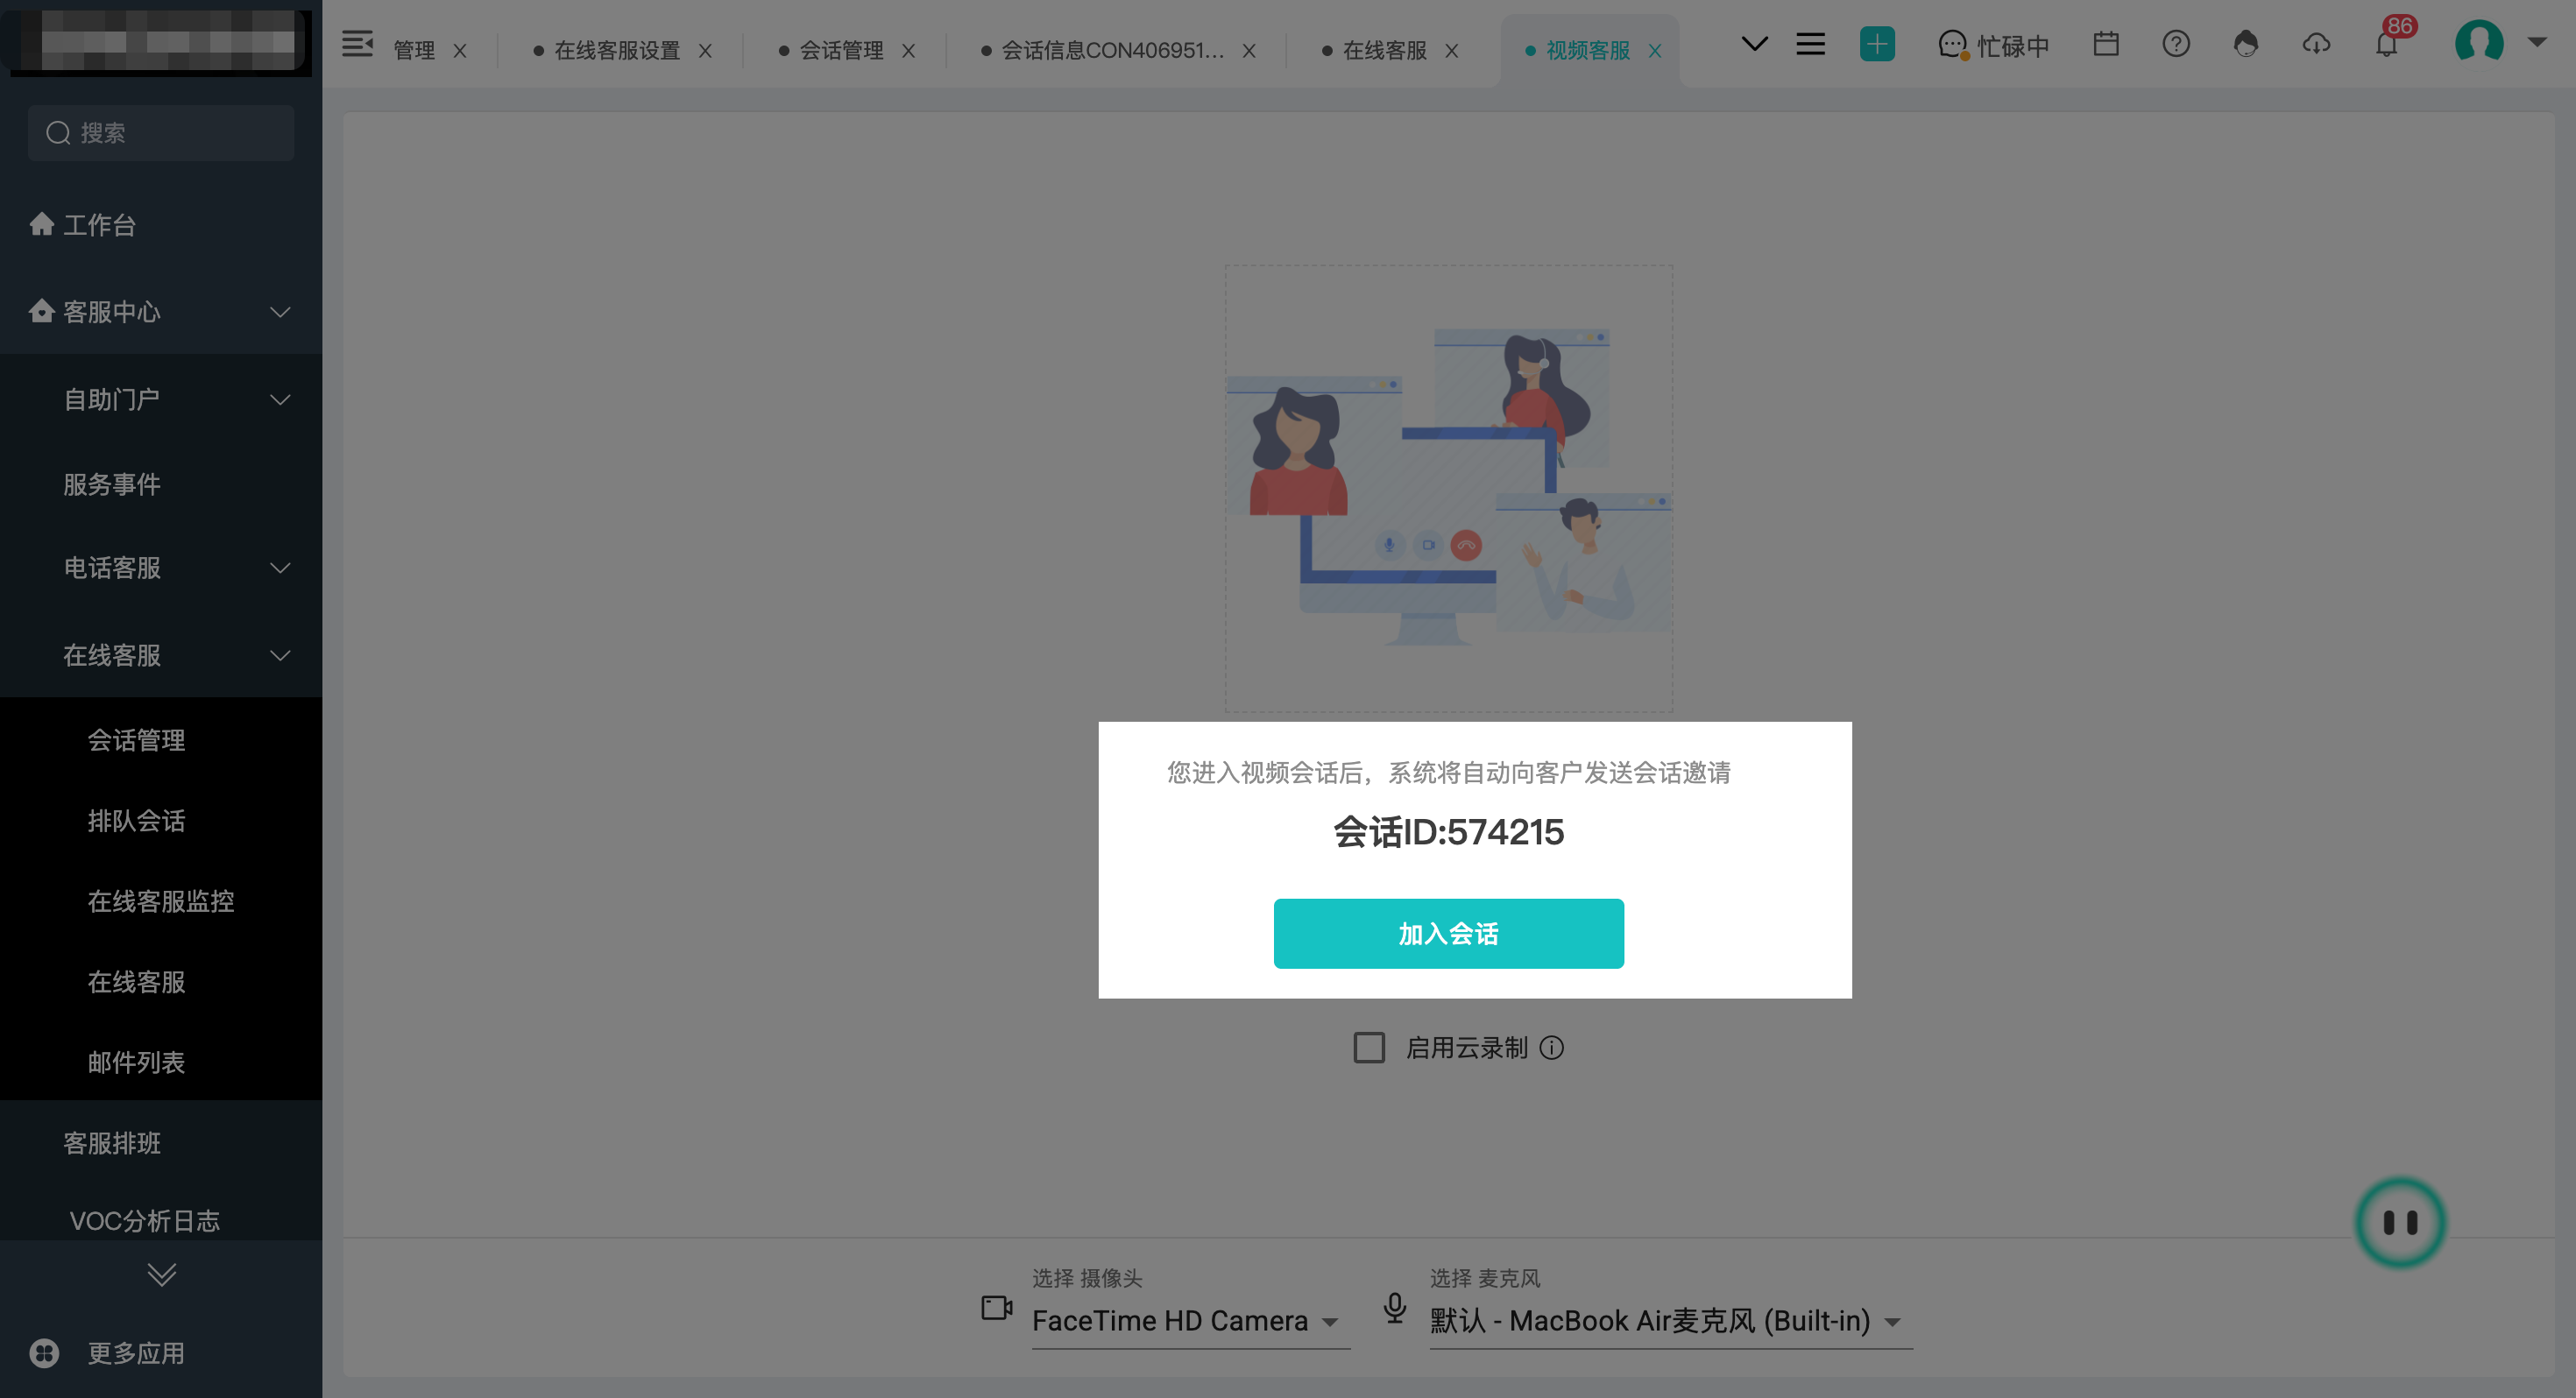Image resolution: width=2576 pixels, height=1398 pixels.
Task: Switch to 会话信息CON406951 tab
Action: coord(1112,50)
